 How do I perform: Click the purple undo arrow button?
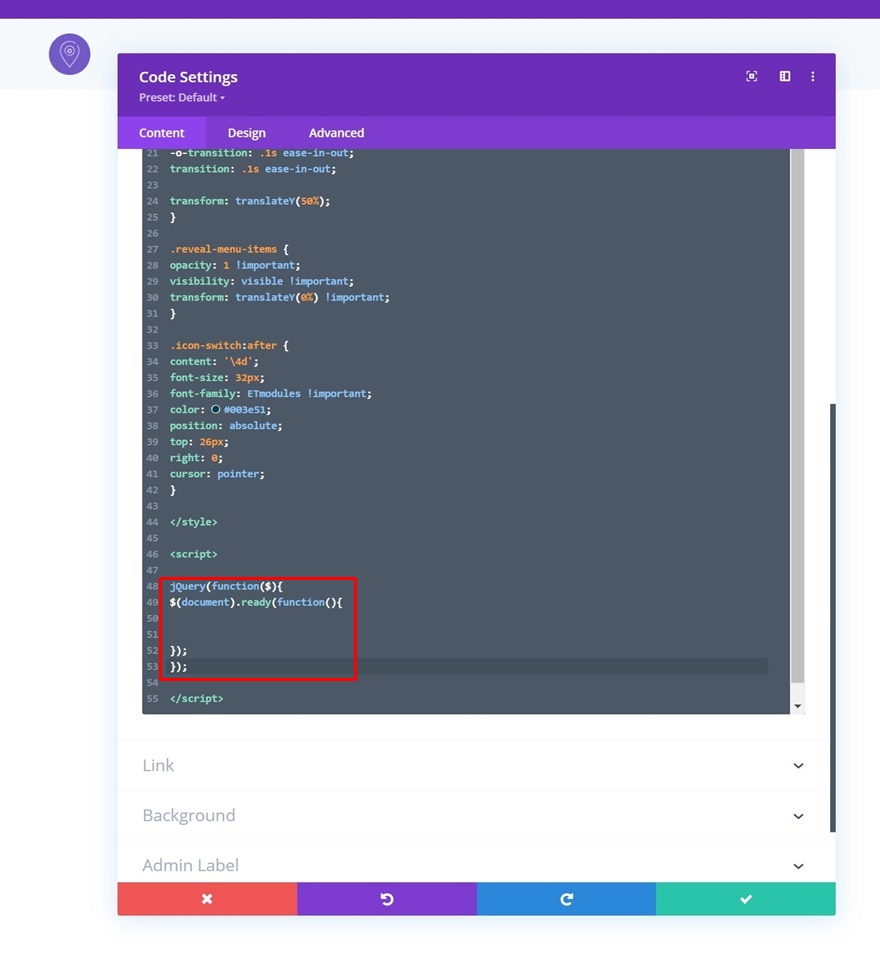tap(387, 899)
